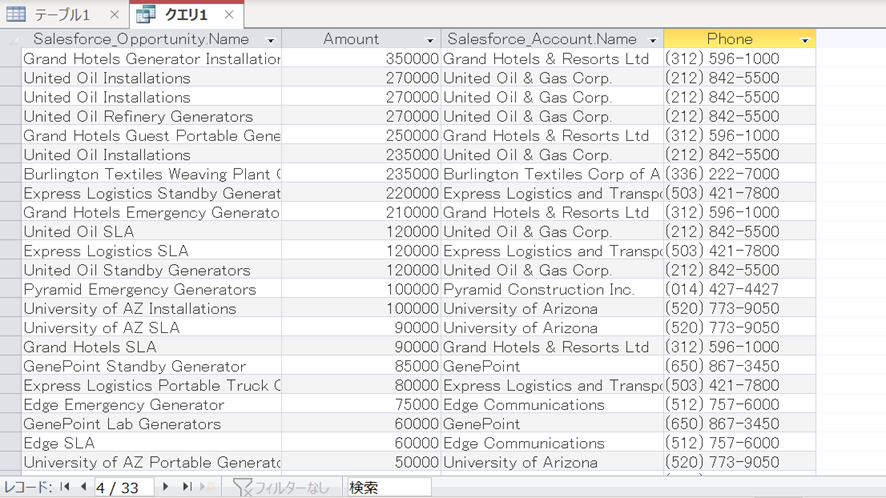Click cell Edge SLA
Image resolution: width=886 pixels, height=498 pixels.
coord(151,443)
